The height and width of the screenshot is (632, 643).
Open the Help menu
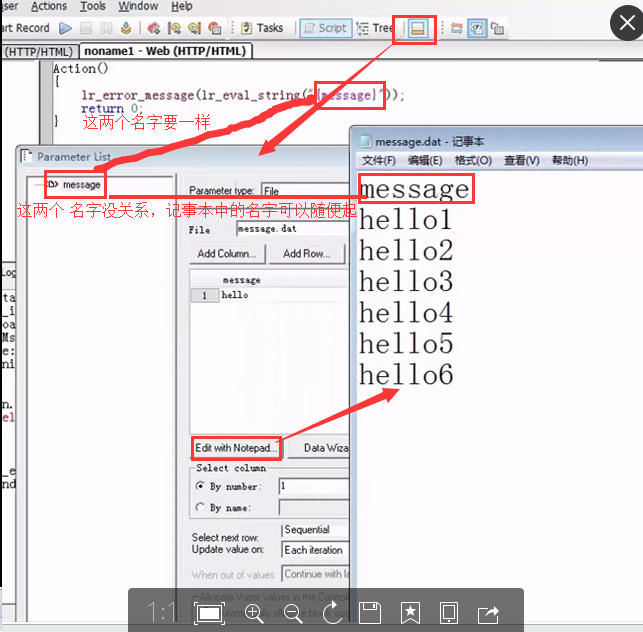[182, 6]
